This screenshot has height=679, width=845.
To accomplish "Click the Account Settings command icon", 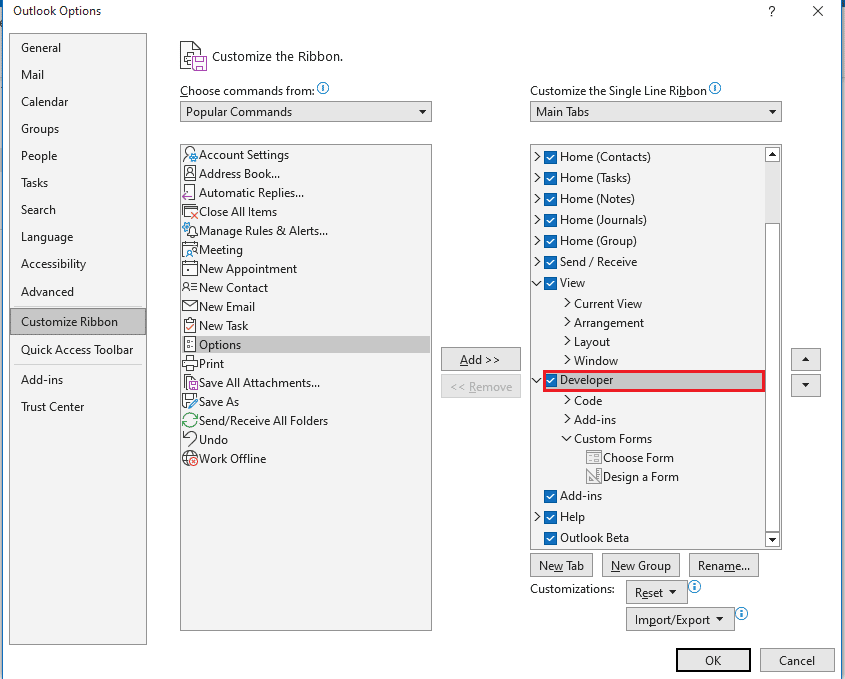I will coord(190,155).
